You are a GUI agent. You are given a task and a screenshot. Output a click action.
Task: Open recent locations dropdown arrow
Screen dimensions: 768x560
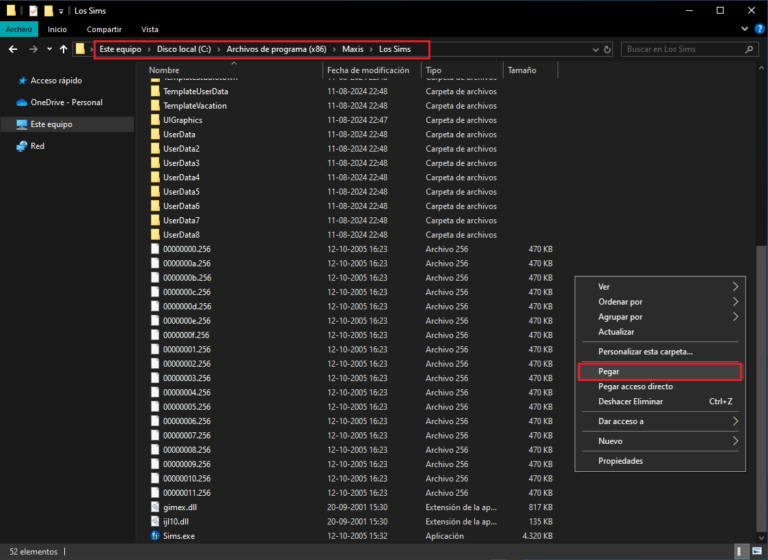tap(49, 49)
